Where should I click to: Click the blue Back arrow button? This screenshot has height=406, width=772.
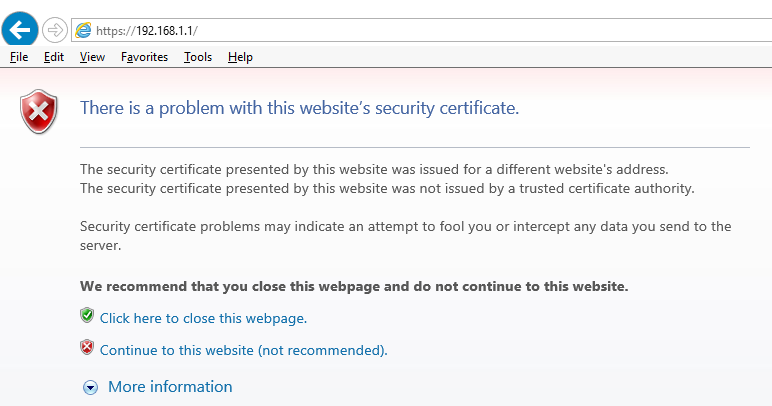(21, 30)
